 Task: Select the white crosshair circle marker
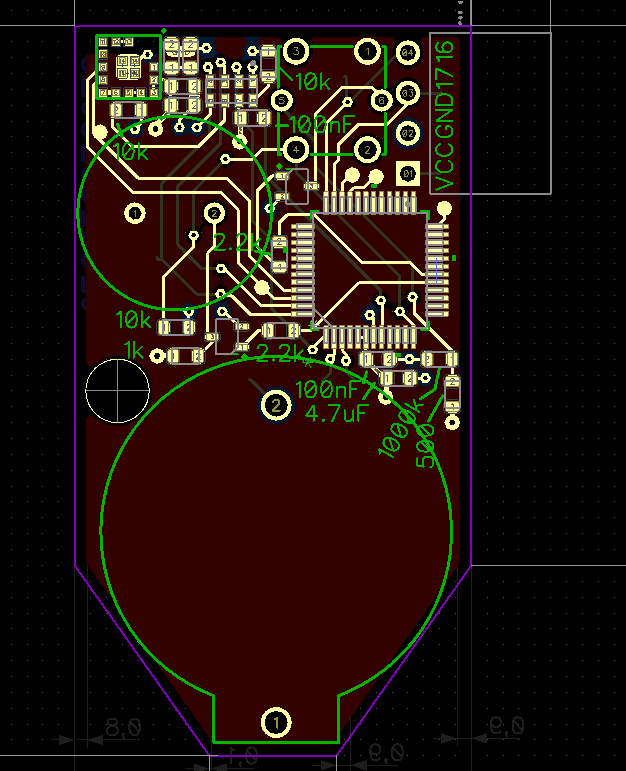(x=117, y=391)
